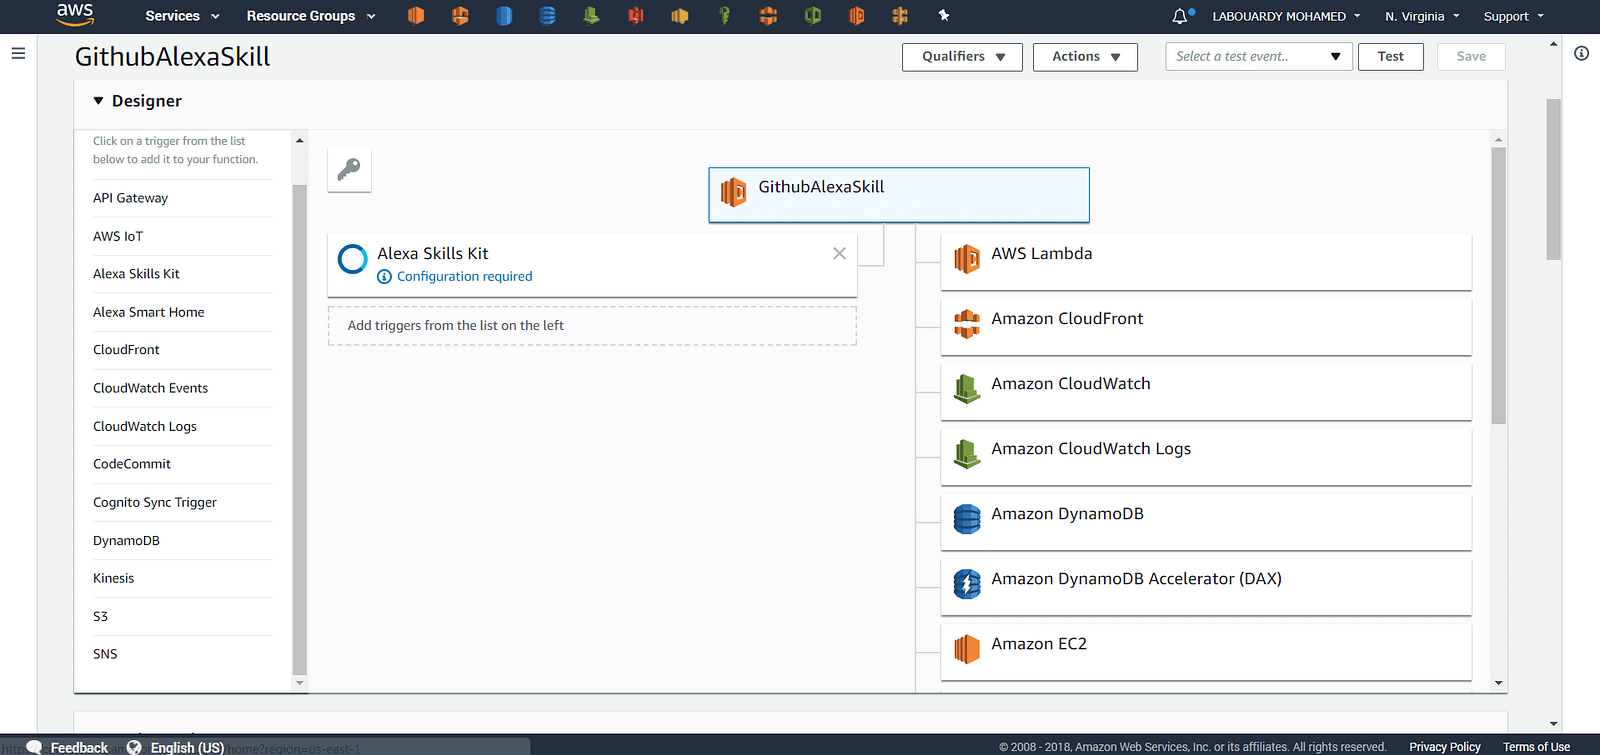Open red S3 shortcut icon in top bar
Screen dimensions: 1600x755
(636, 16)
